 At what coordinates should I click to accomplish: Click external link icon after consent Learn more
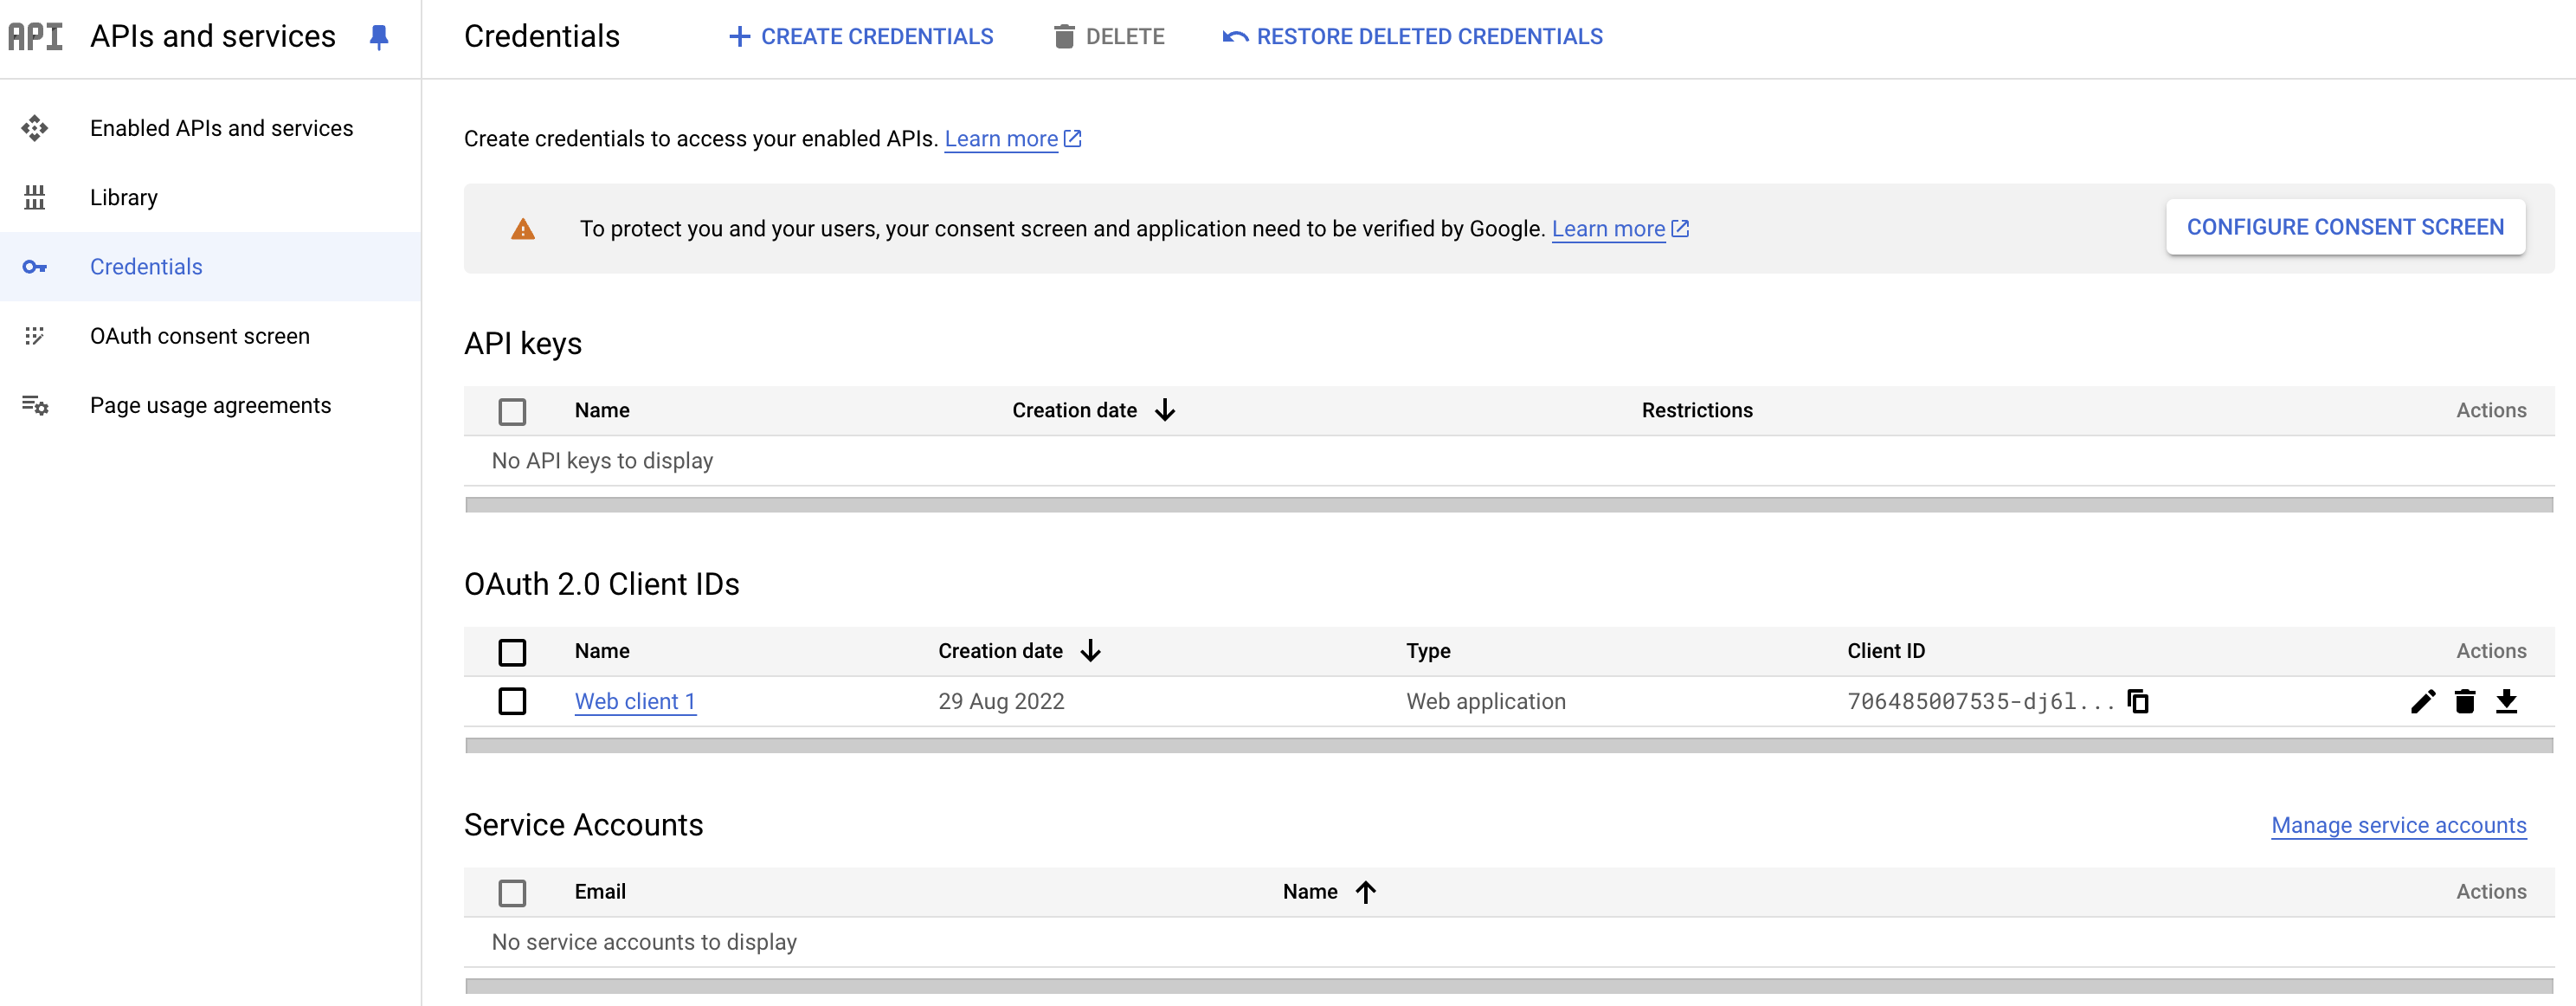[x=1681, y=229]
